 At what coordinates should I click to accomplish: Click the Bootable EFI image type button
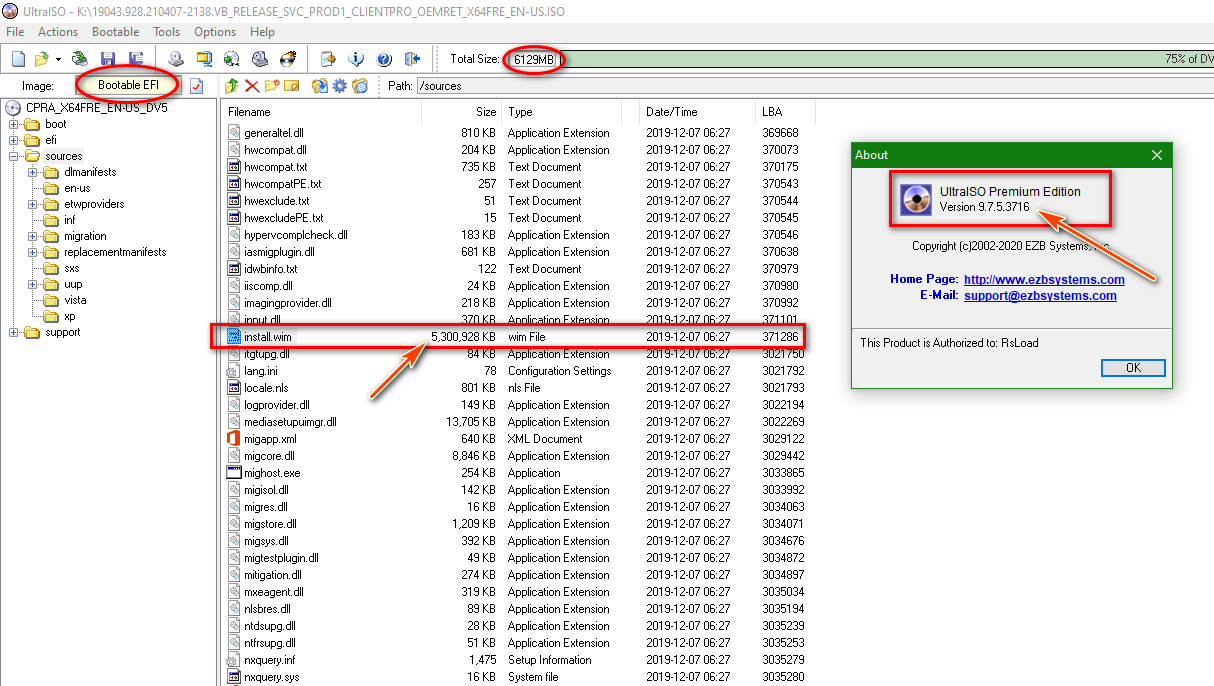[x=128, y=85]
